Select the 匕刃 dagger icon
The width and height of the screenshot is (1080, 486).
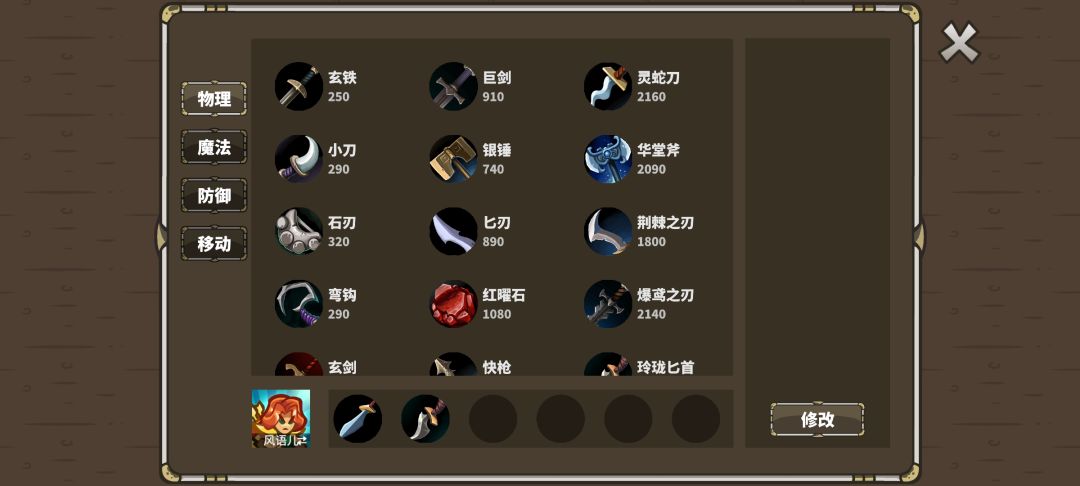pos(453,231)
